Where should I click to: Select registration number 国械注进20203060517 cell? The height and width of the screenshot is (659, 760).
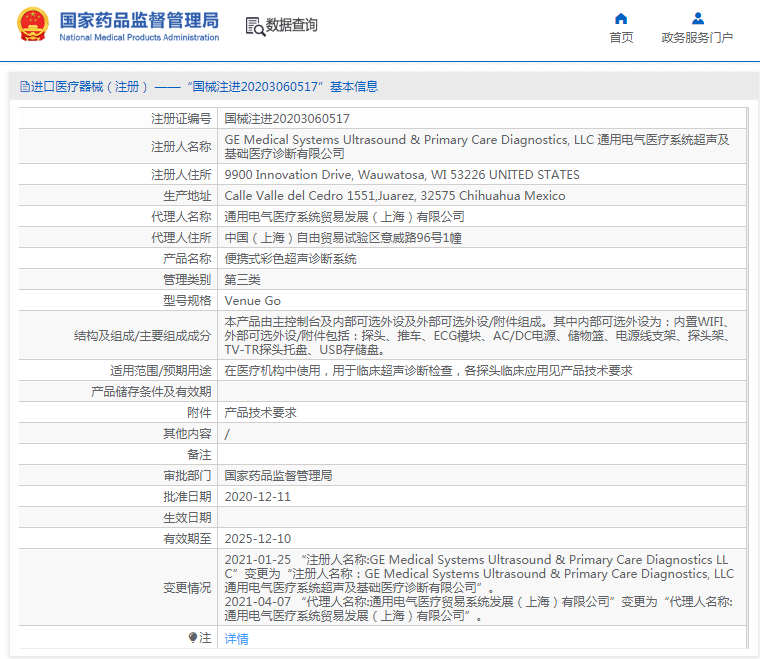click(x=287, y=119)
